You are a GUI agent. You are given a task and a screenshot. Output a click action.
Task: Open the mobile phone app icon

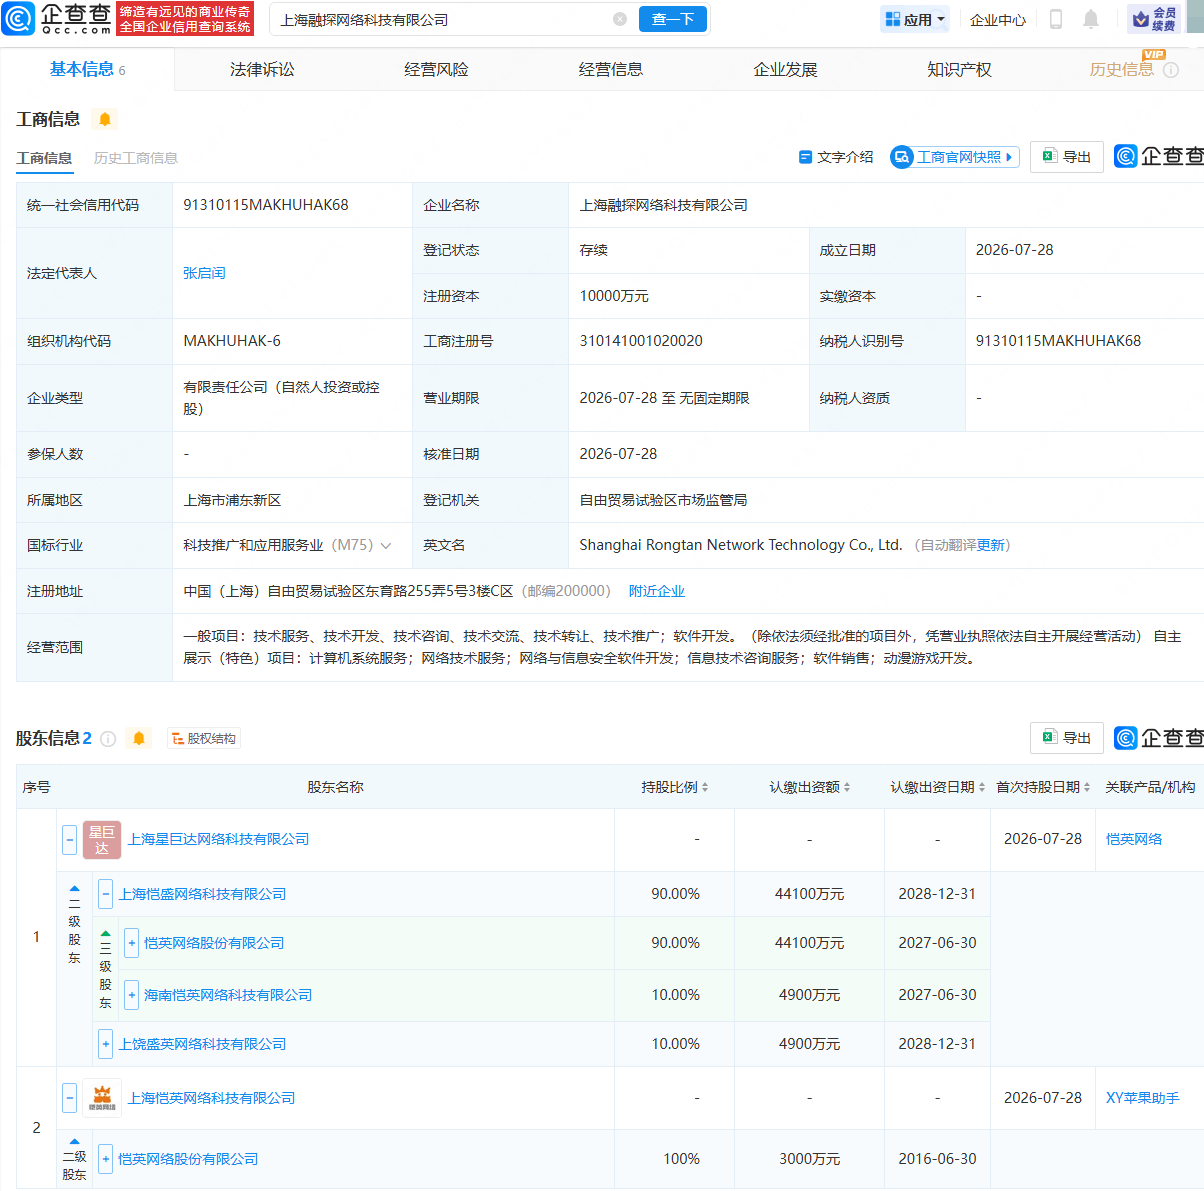(1056, 19)
